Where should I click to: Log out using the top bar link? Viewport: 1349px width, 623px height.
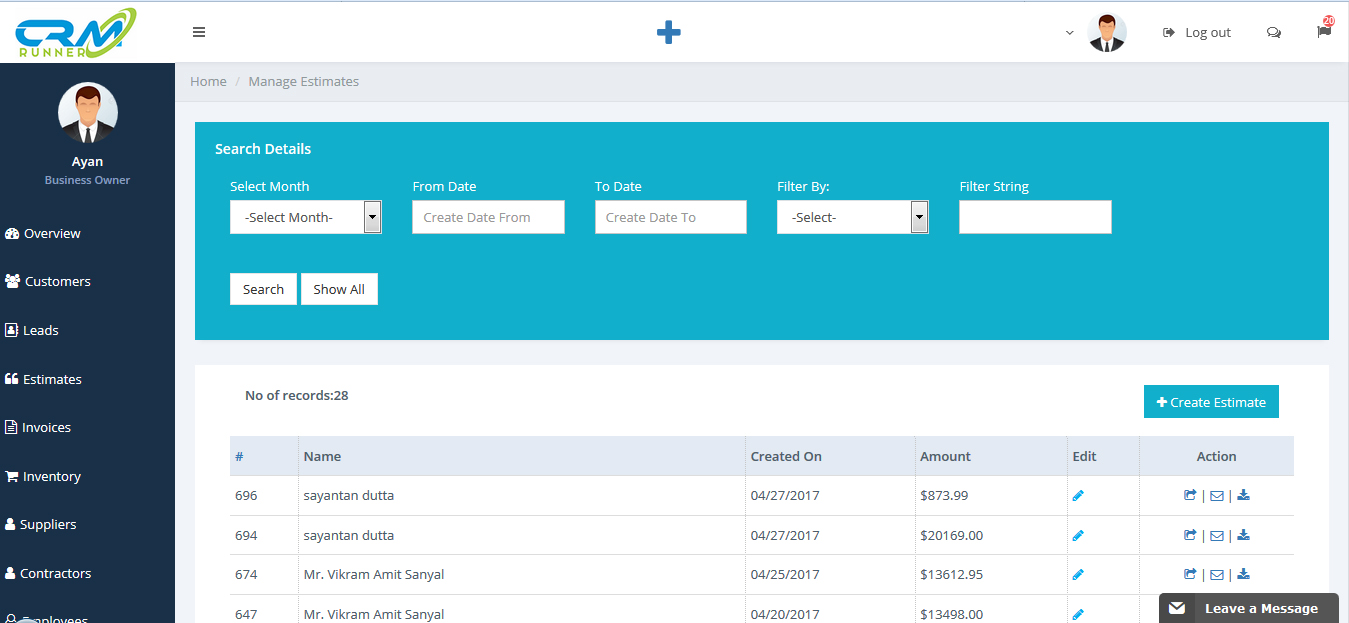pyautogui.click(x=1196, y=31)
